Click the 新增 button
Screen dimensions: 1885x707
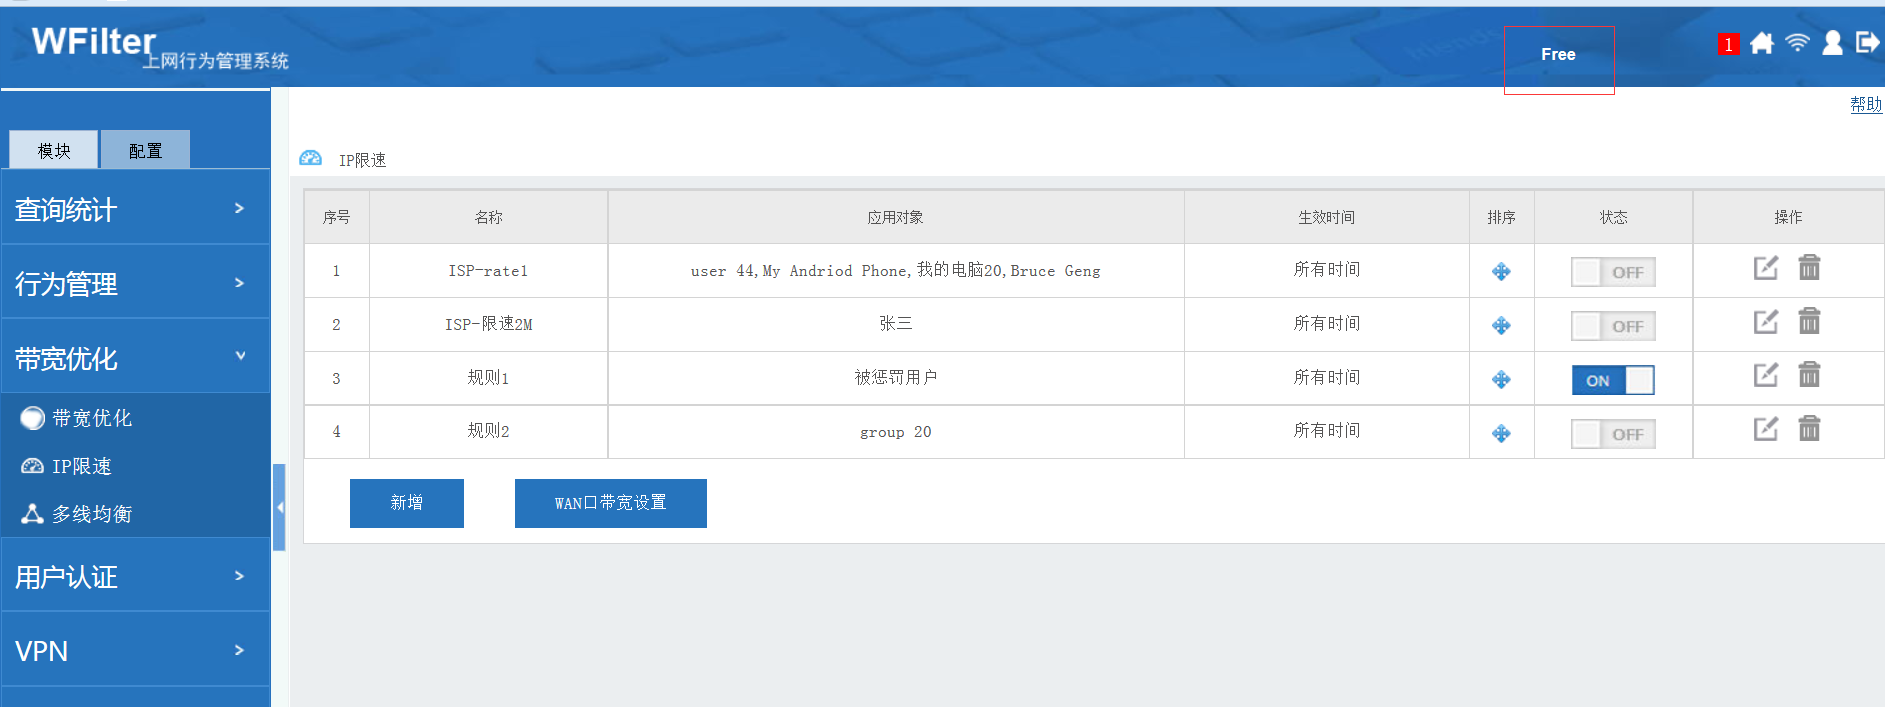click(406, 503)
